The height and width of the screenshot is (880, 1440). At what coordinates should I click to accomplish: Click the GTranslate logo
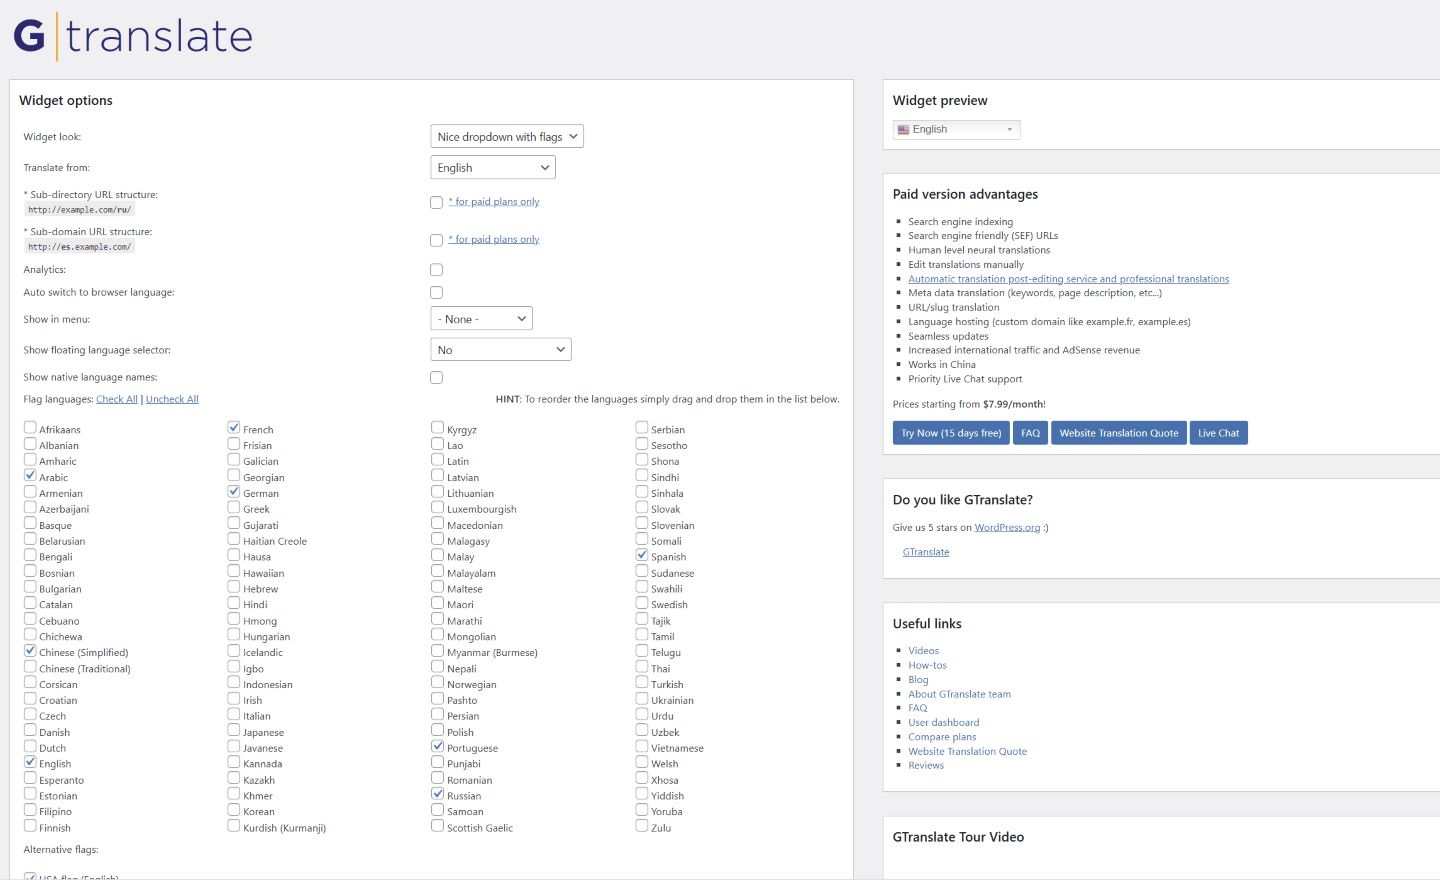[133, 36]
